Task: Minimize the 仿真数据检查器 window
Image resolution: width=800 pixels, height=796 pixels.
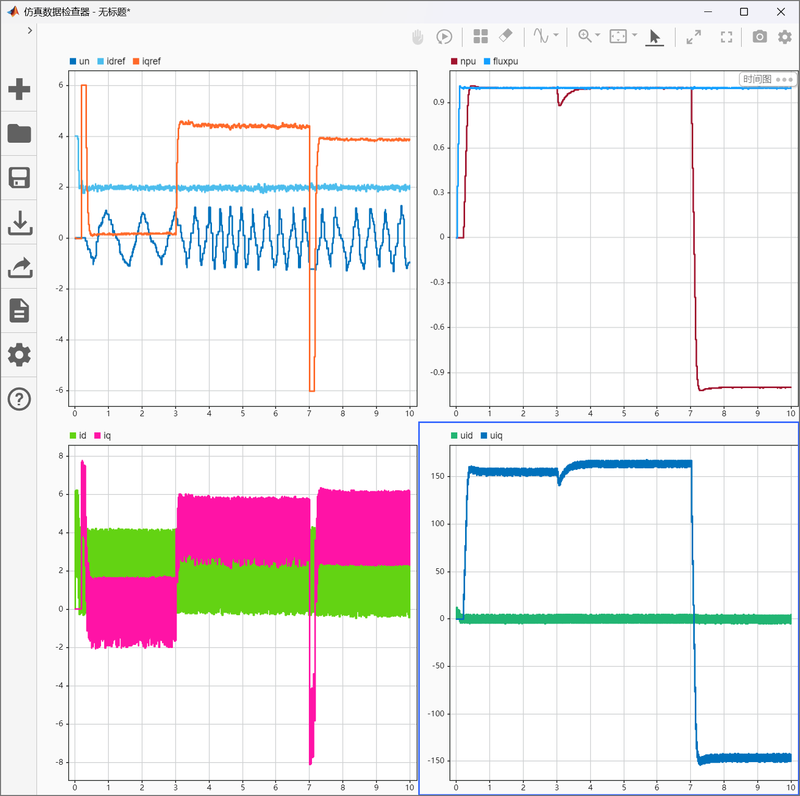Action: click(708, 12)
